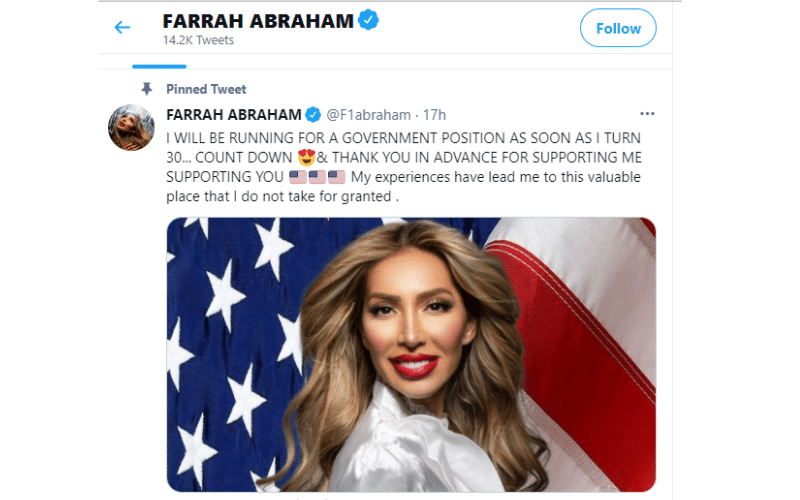The width and height of the screenshot is (800, 500).
Task: Open Farrah Abraham's round profile avatar
Action: tap(131, 128)
